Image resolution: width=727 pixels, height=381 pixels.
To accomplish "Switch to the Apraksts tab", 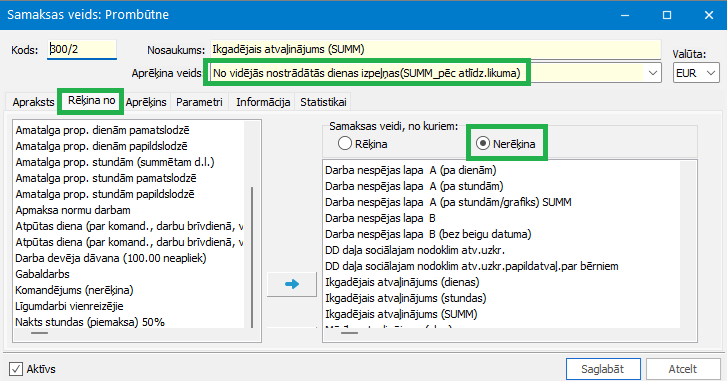I will click(x=33, y=102).
